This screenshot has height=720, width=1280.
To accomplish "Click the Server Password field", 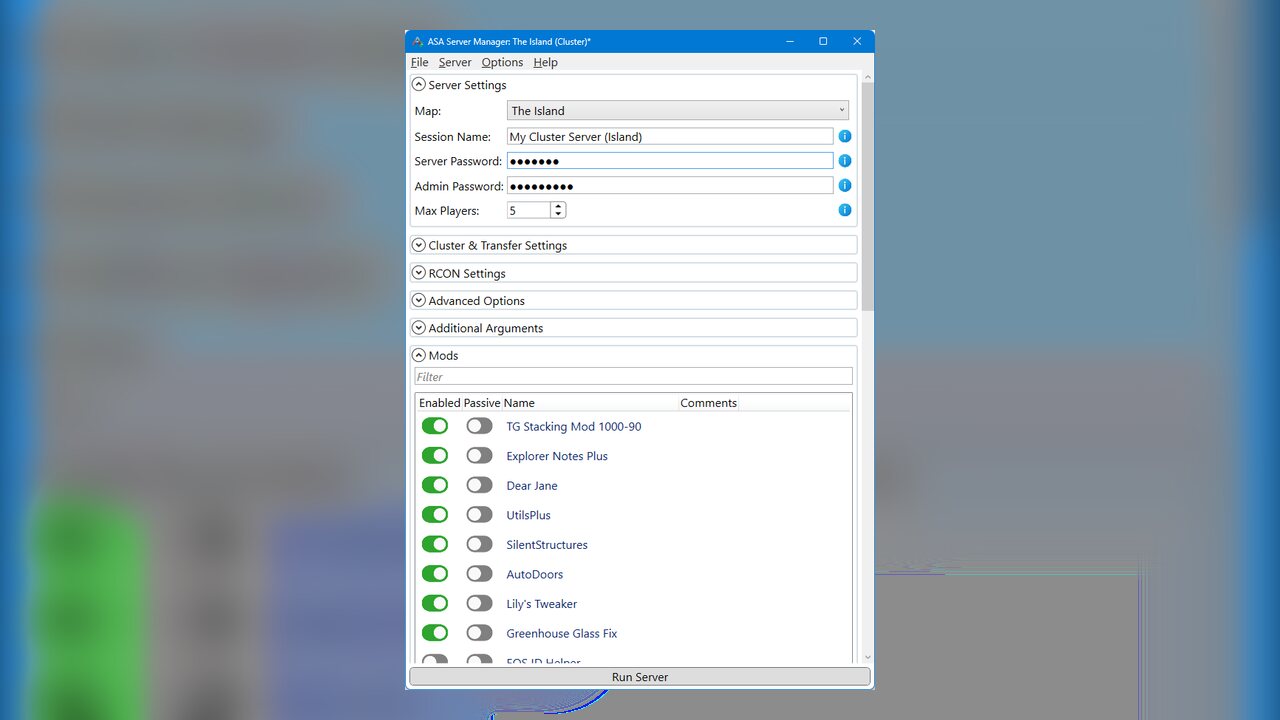I will coord(670,161).
